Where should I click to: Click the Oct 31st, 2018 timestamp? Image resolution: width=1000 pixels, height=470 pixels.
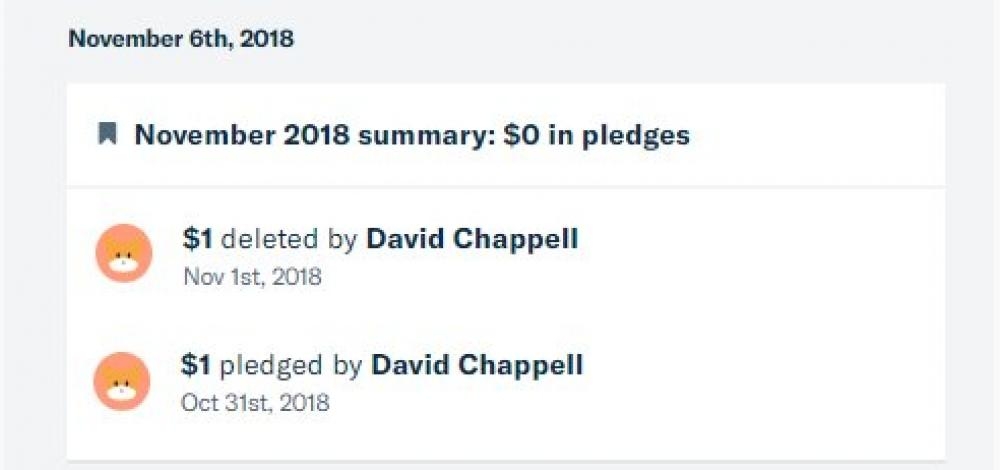(255, 403)
